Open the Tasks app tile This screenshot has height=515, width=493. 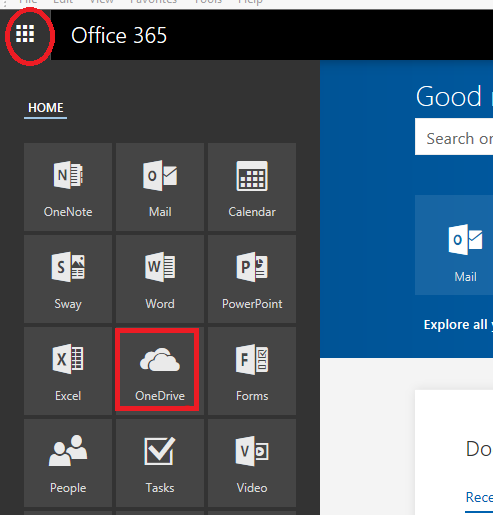(x=160, y=463)
